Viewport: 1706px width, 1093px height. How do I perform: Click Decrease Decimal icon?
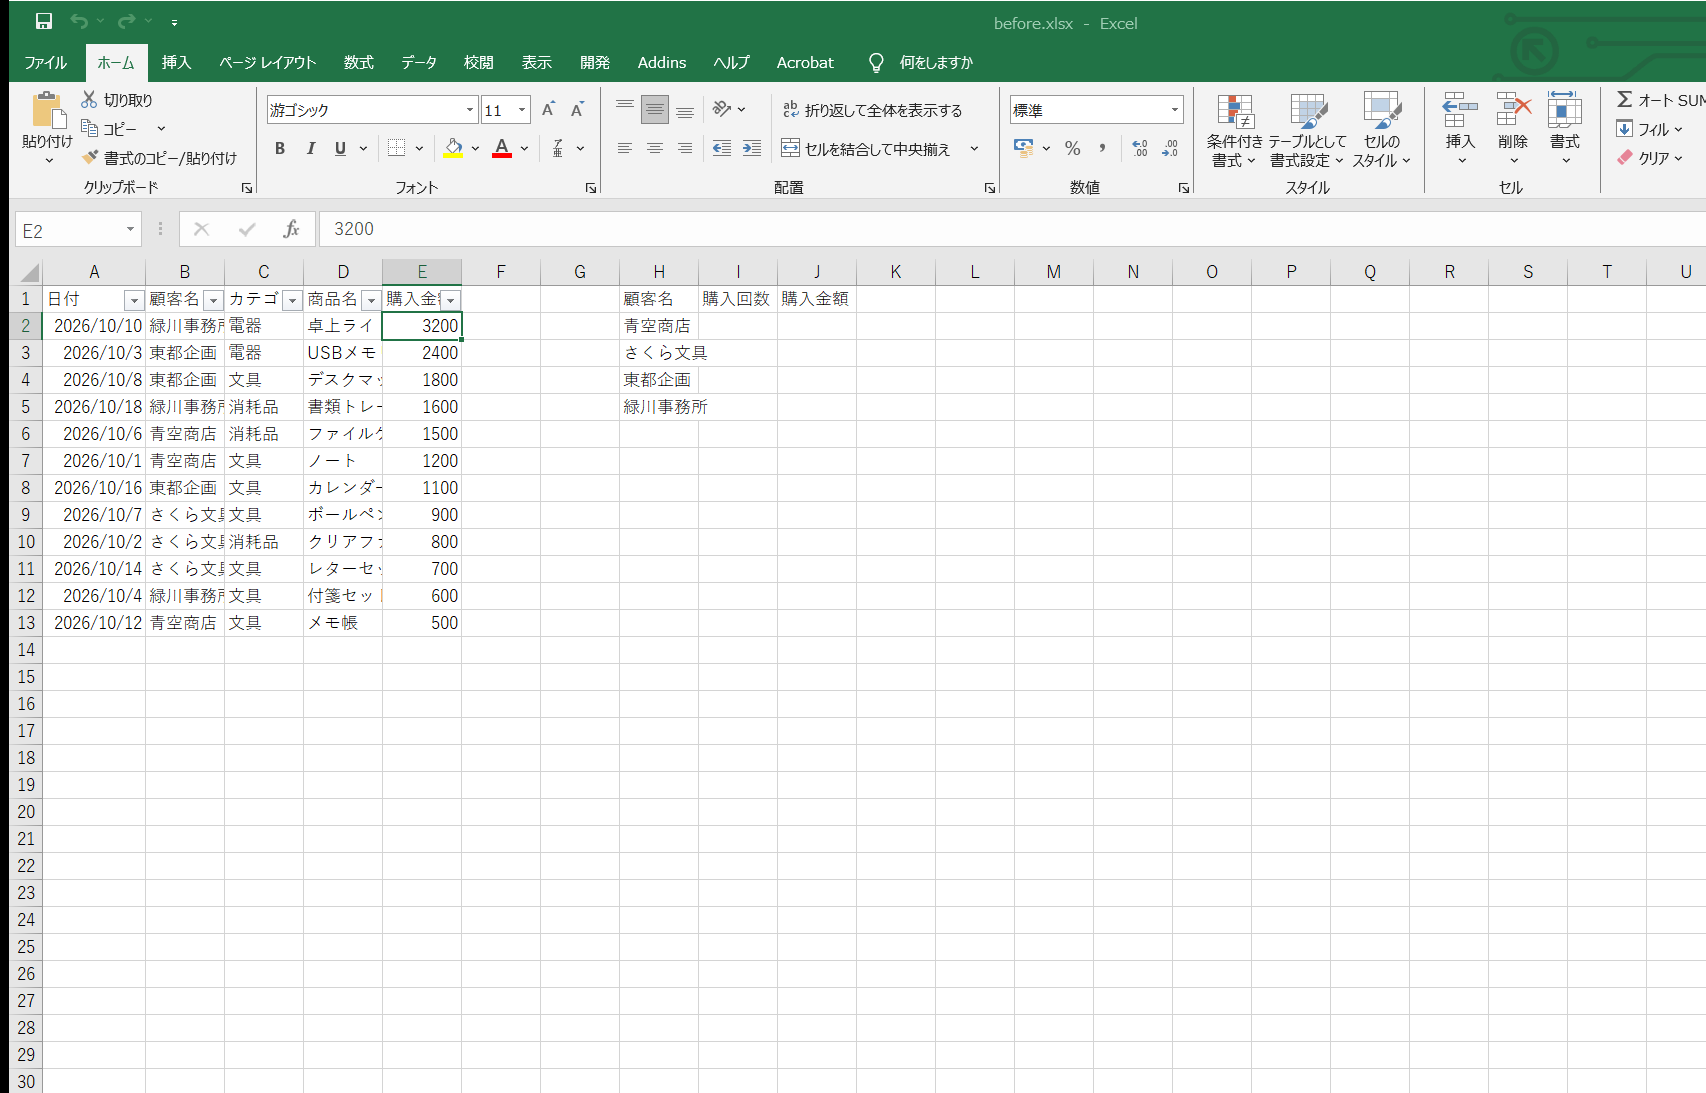(1170, 148)
